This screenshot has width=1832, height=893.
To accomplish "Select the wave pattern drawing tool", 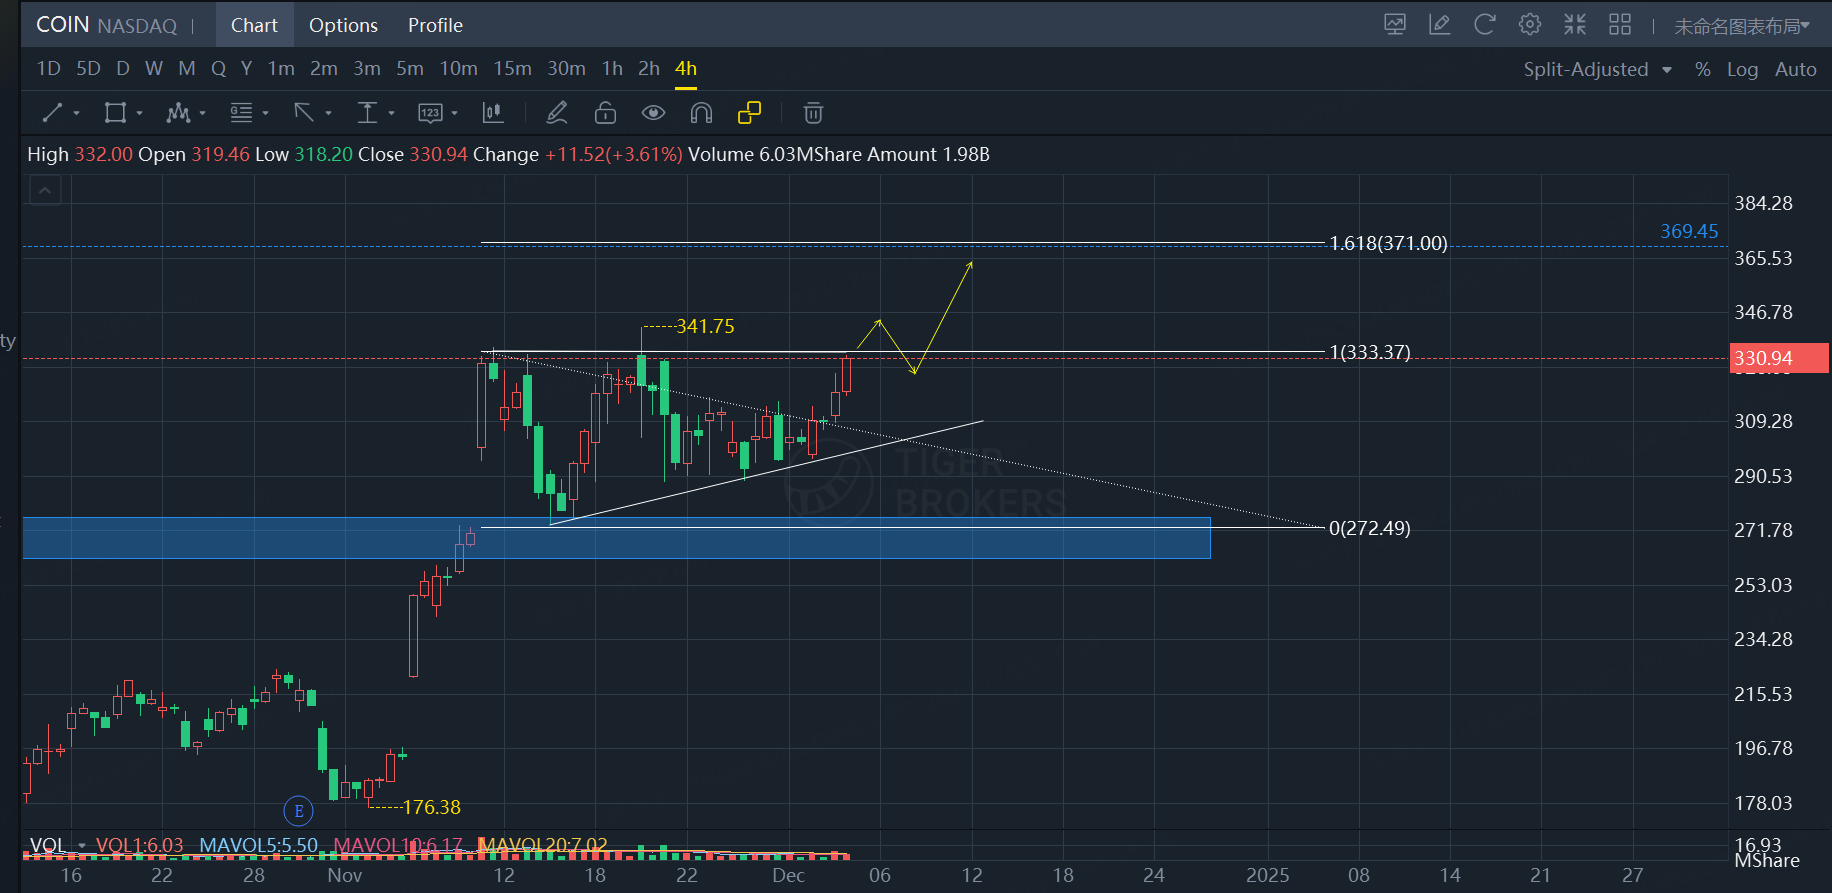I will [x=178, y=113].
